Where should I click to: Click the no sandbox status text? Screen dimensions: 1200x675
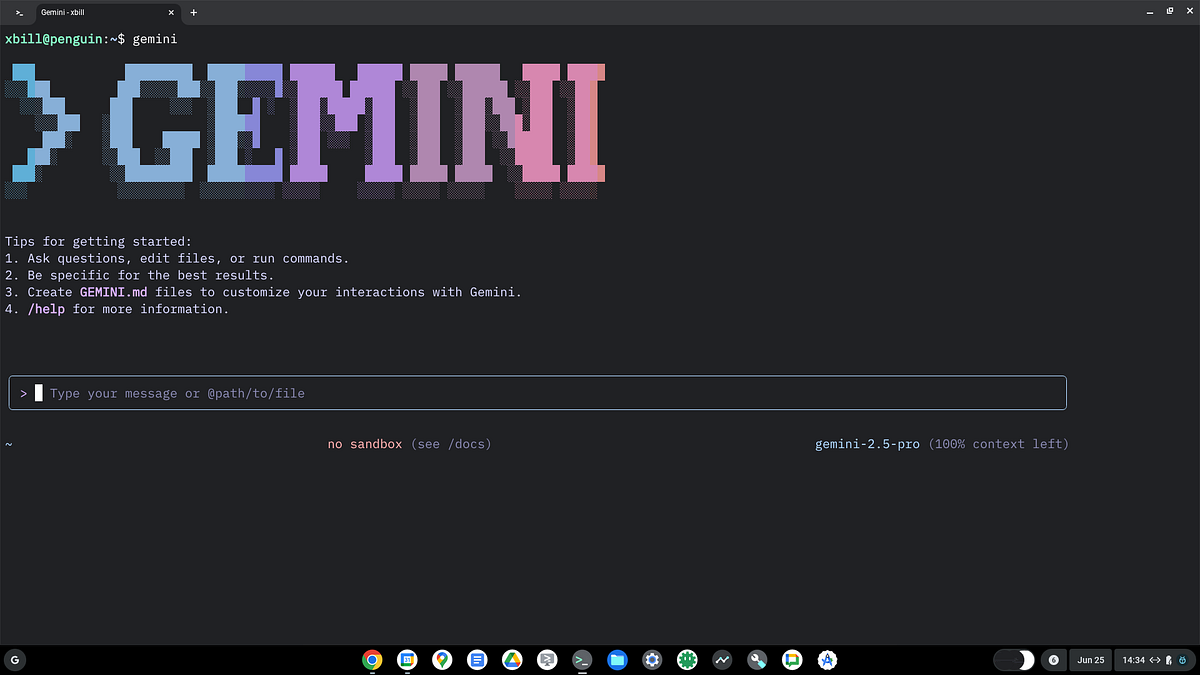pyautogui.click(x=365, y=444)
